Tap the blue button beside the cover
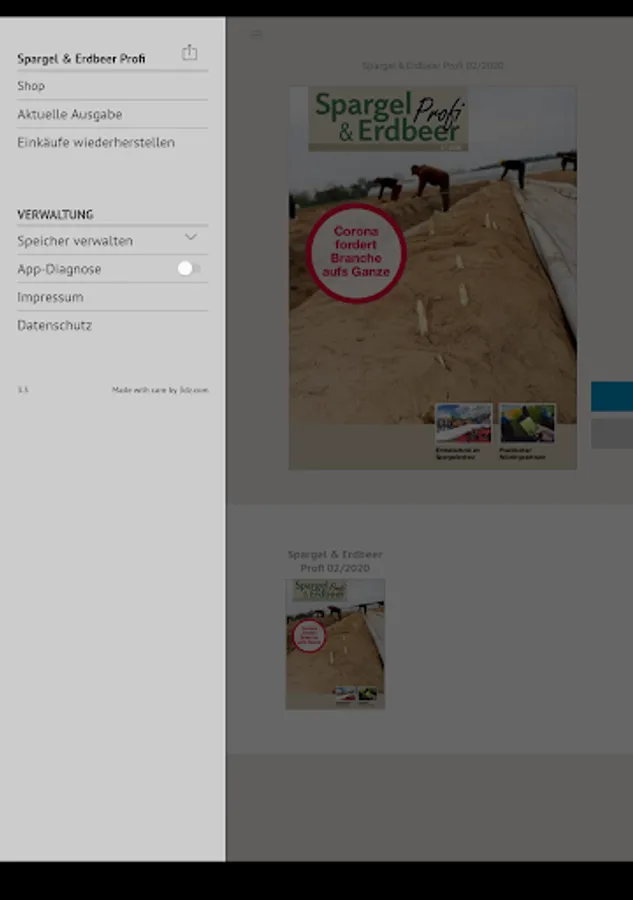 pyautogui.click(x=612, y=397)
